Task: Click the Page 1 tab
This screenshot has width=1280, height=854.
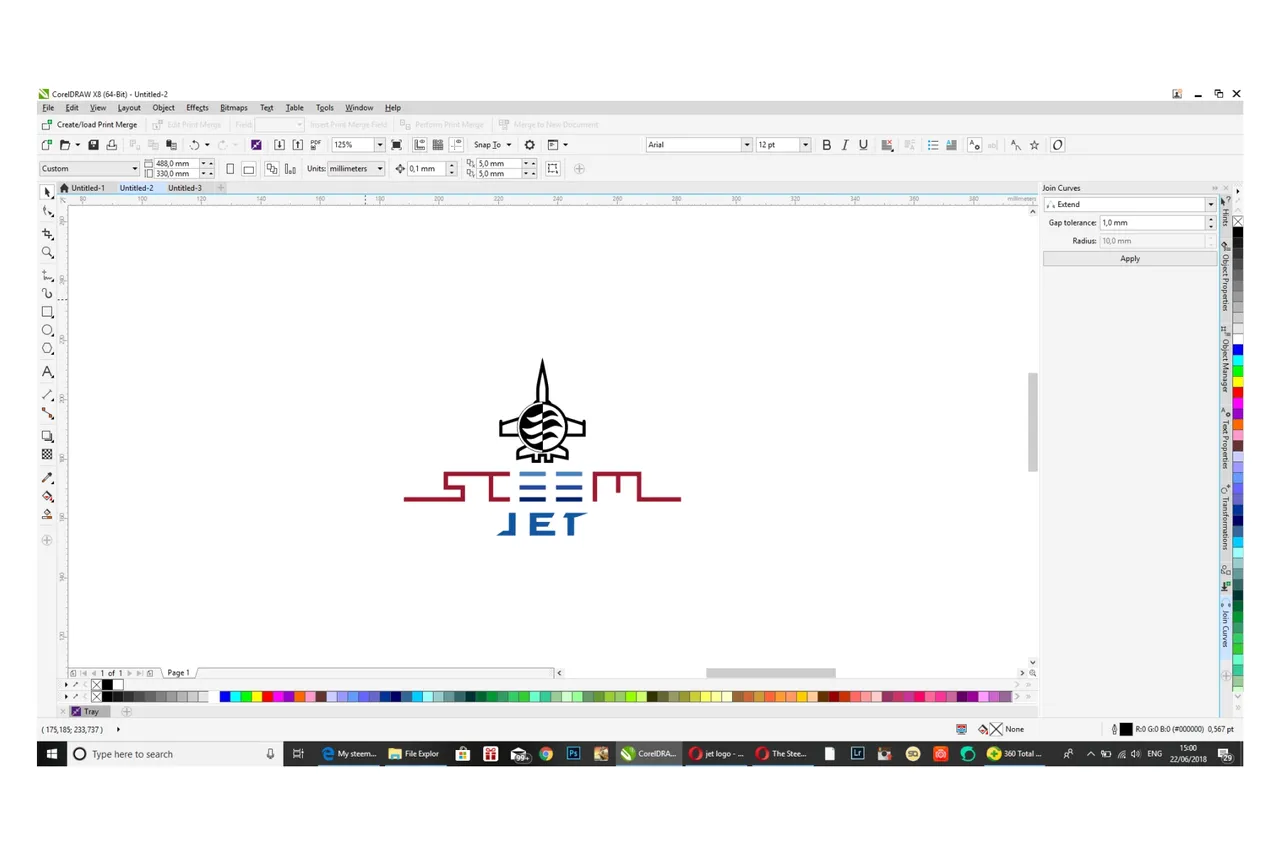Action: click(178, 673)
